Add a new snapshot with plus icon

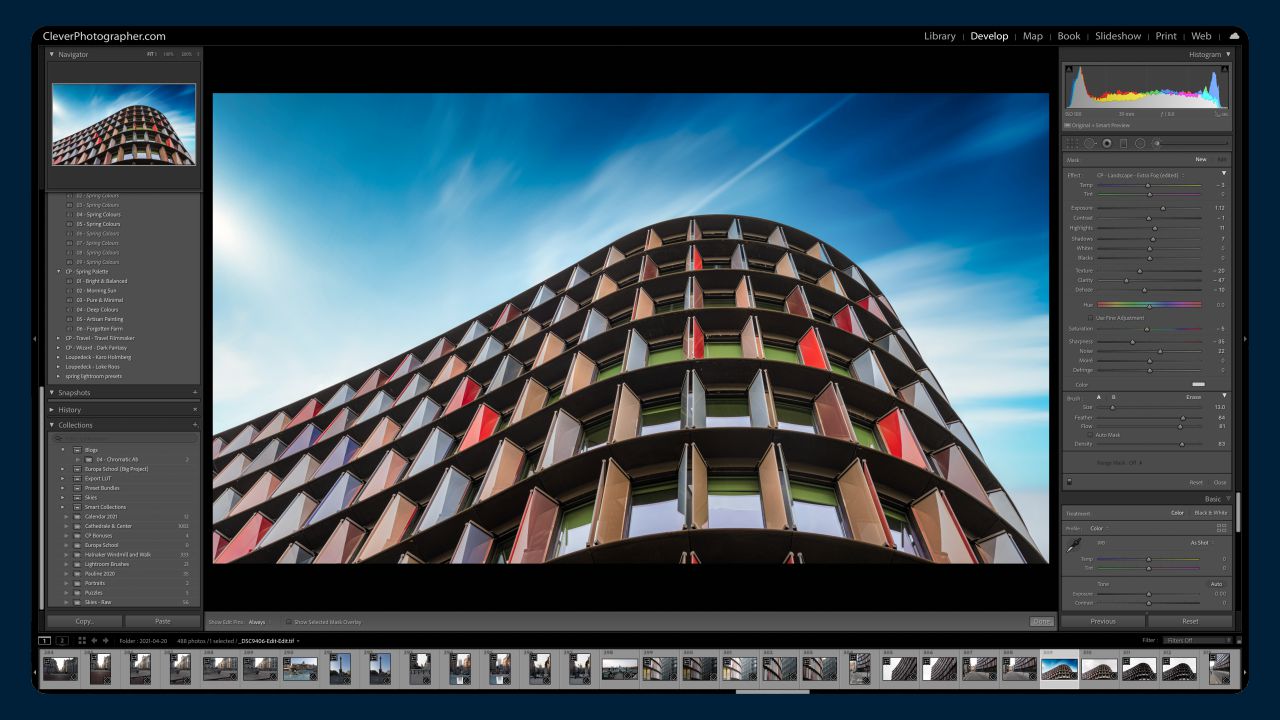coord(195,392)
